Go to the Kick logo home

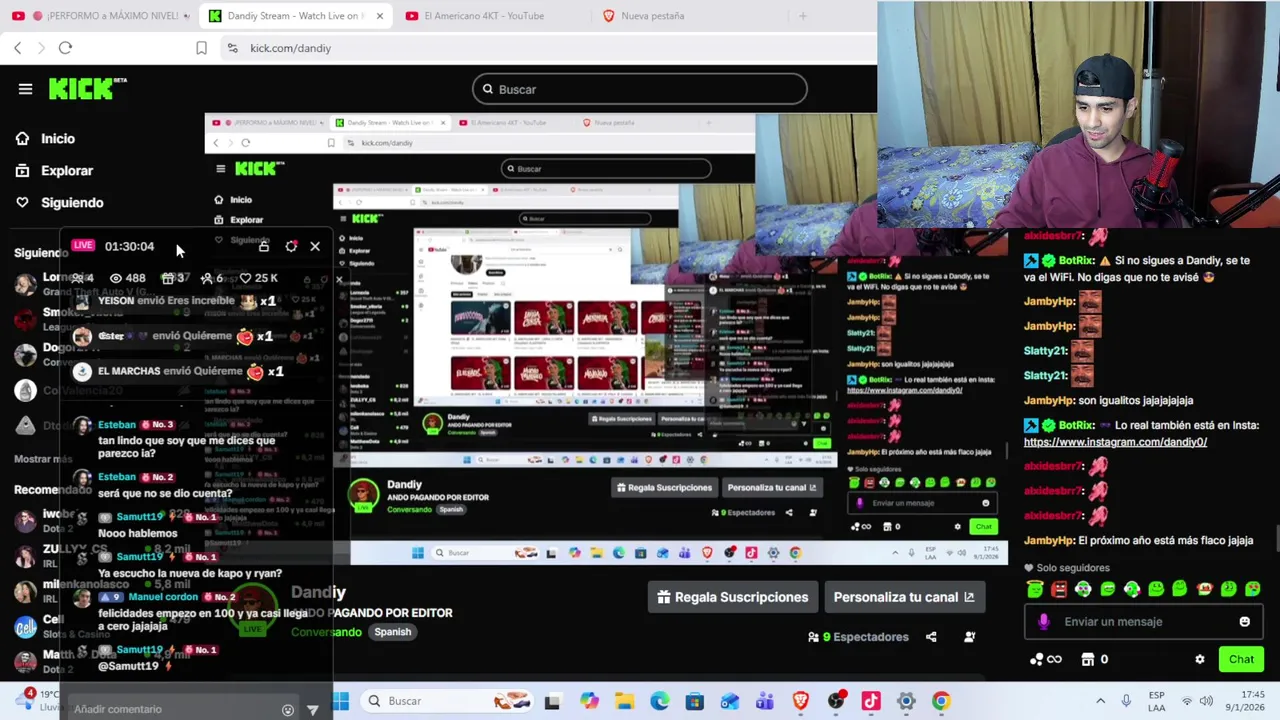click(88, 89)
